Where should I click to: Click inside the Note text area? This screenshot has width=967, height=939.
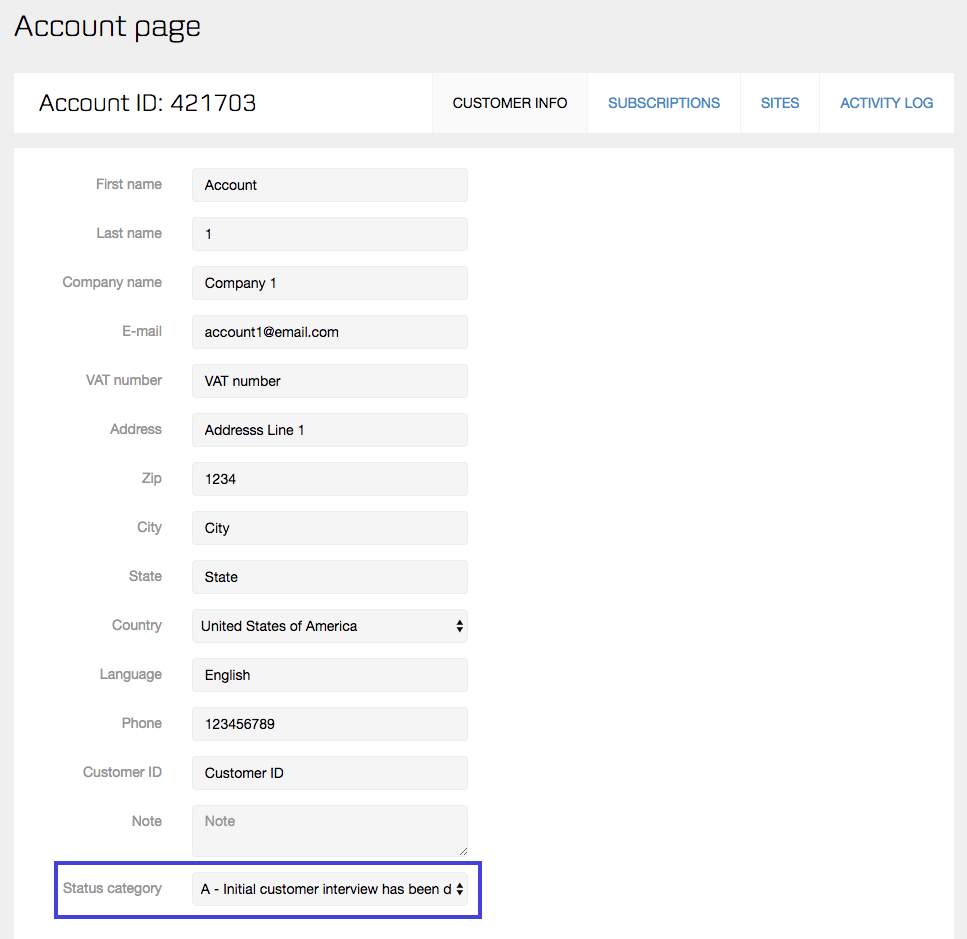tap(330, 830)
